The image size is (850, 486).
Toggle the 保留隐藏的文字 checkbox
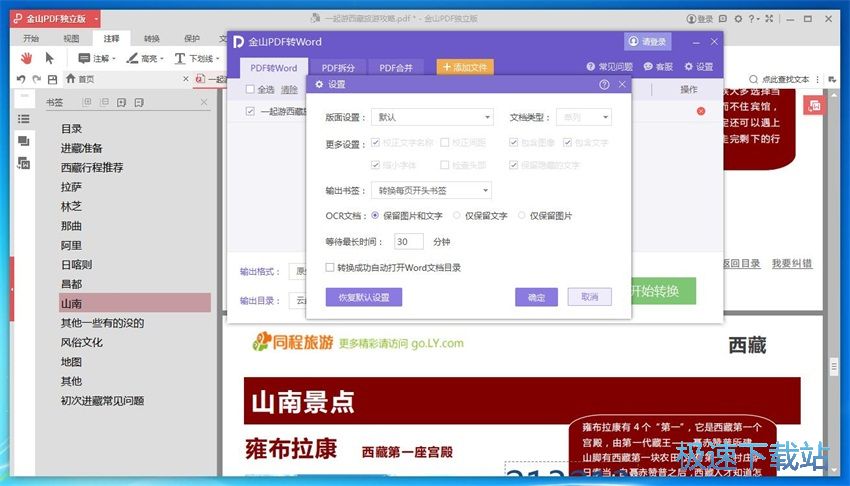click(x=513, y=165)
